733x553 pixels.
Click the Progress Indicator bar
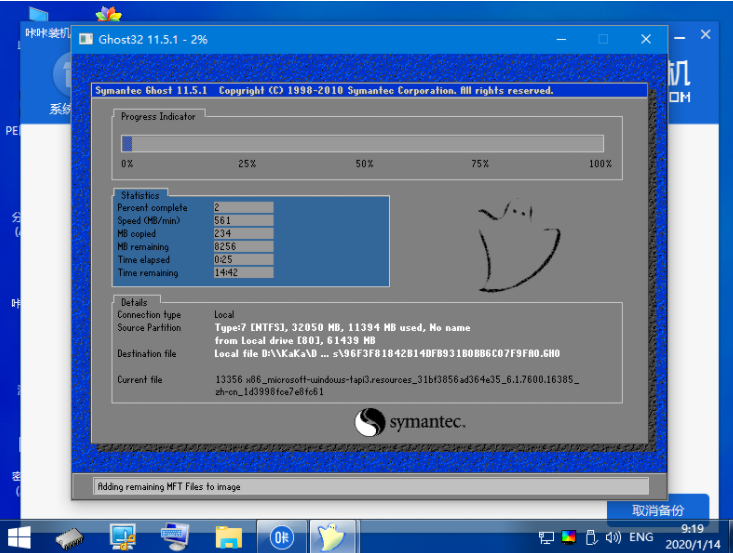pyautogui.click(x=362, y=143)
